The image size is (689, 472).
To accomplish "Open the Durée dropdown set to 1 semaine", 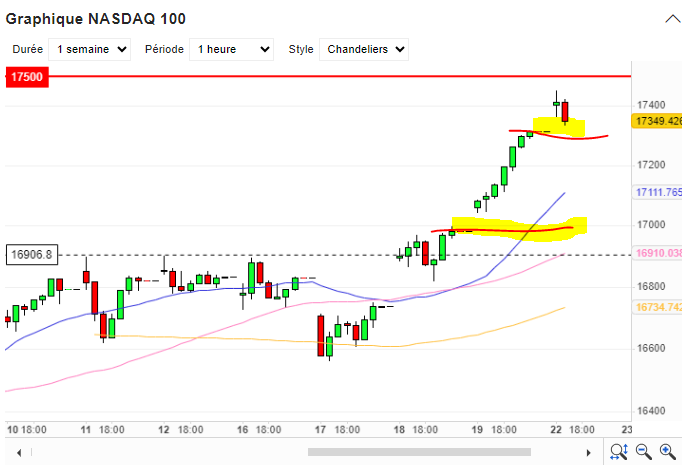I will point(89,49).
